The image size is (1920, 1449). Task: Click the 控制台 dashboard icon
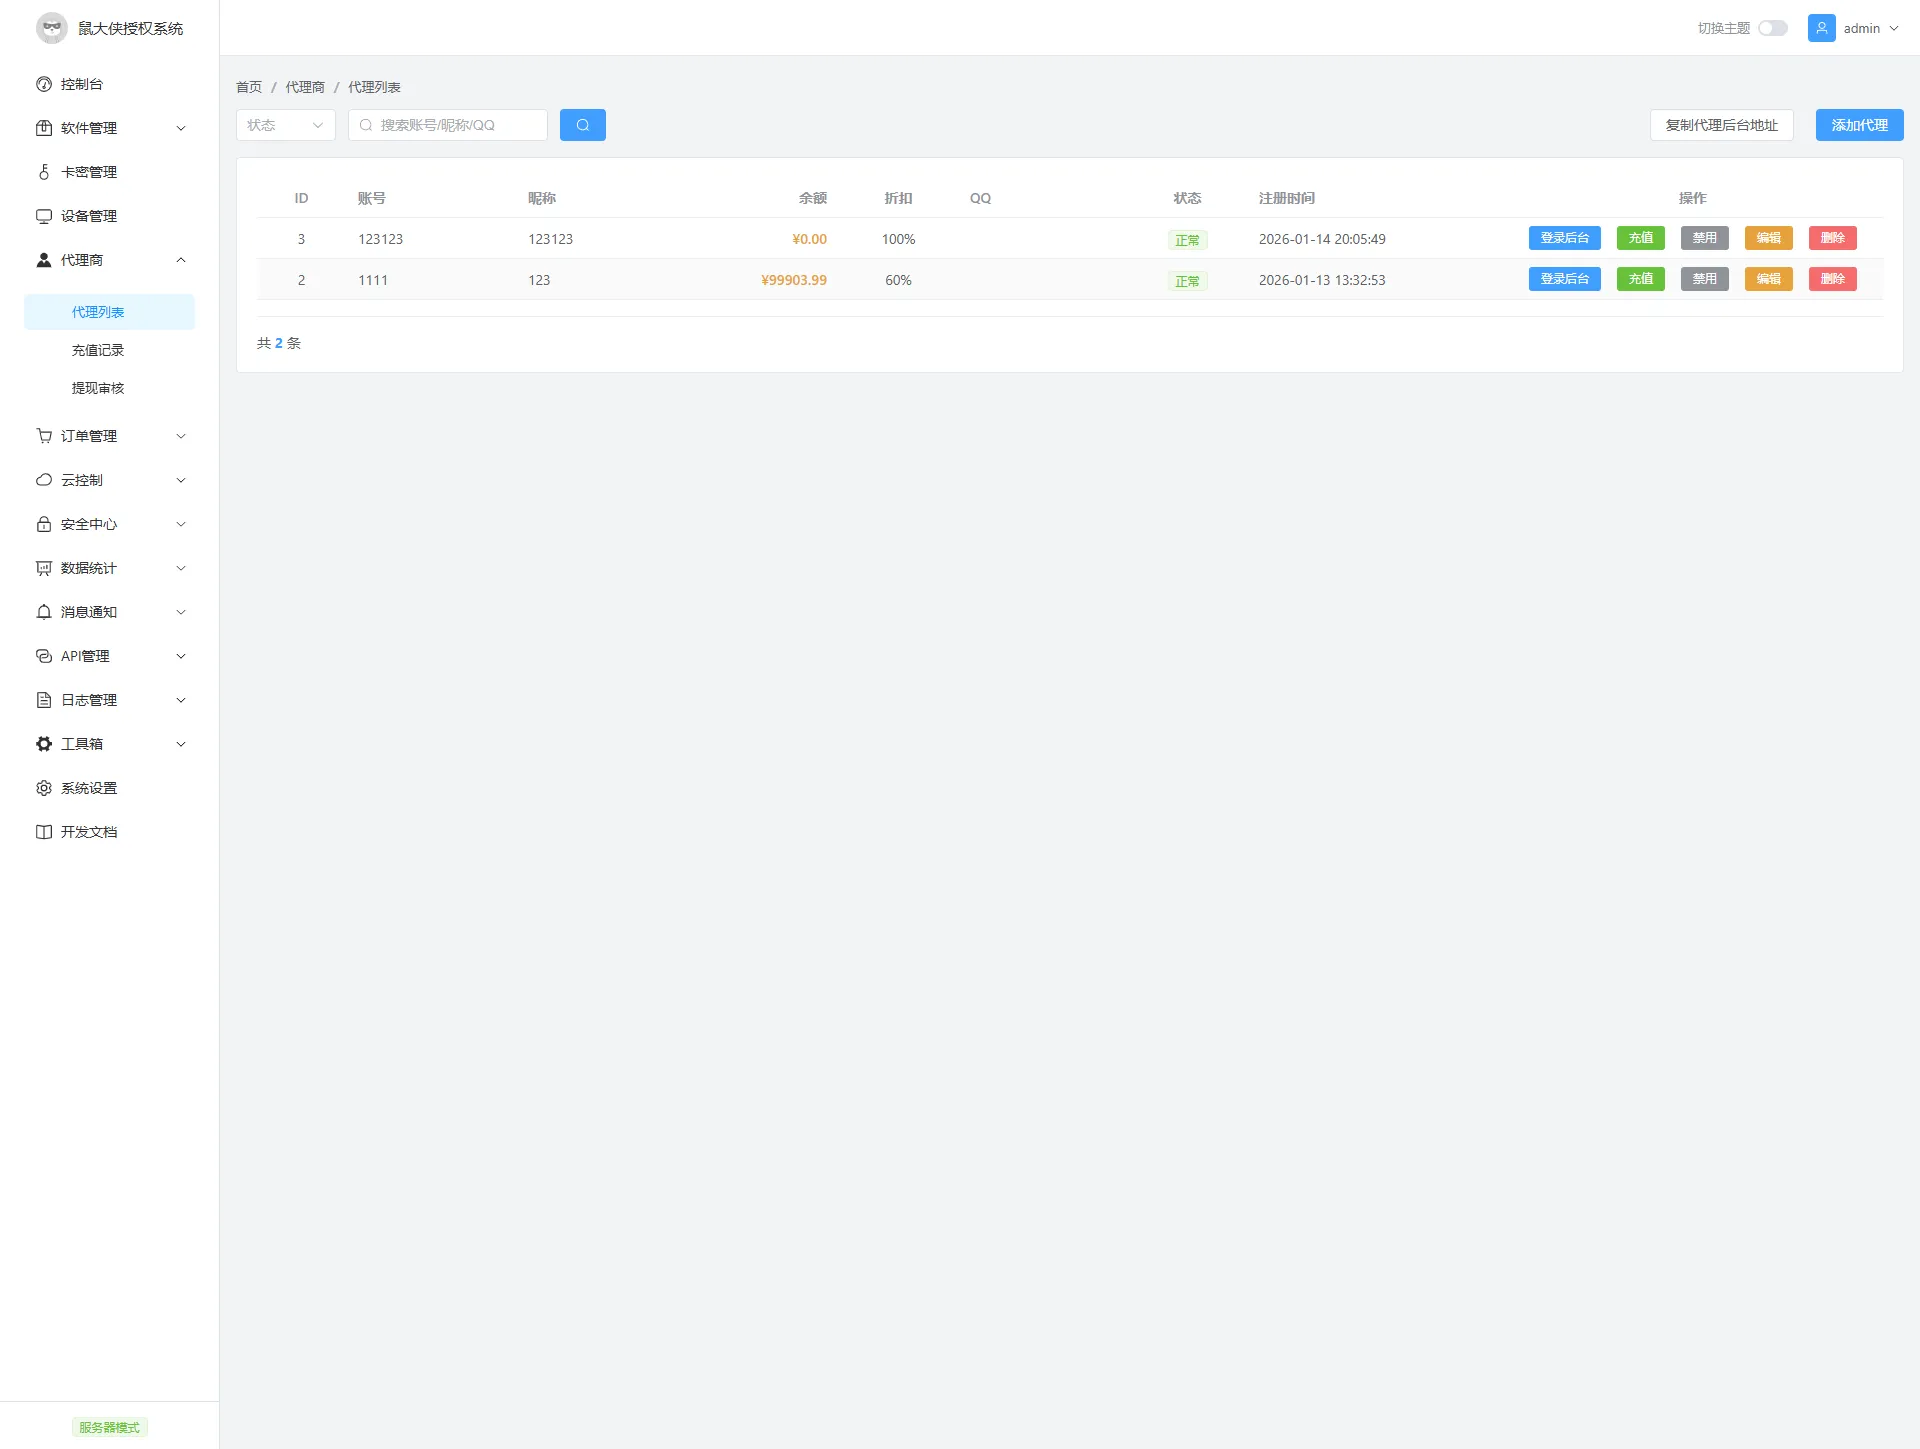coord(44,84)
